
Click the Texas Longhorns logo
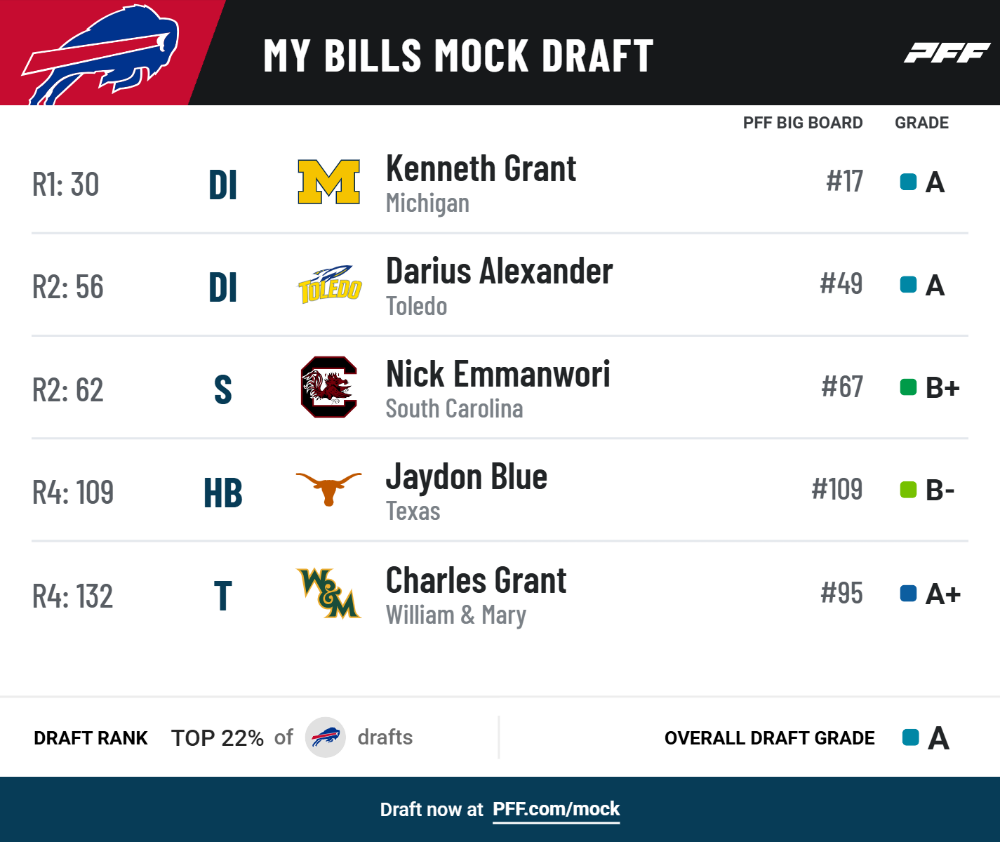pyautogui.click(x=328, y=489)
